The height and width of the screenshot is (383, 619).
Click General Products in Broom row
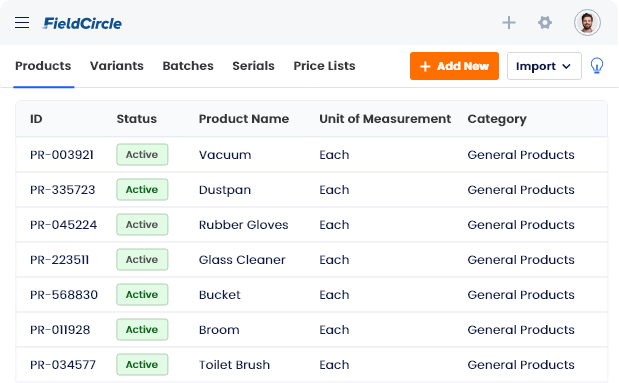(x=521, y=330)
